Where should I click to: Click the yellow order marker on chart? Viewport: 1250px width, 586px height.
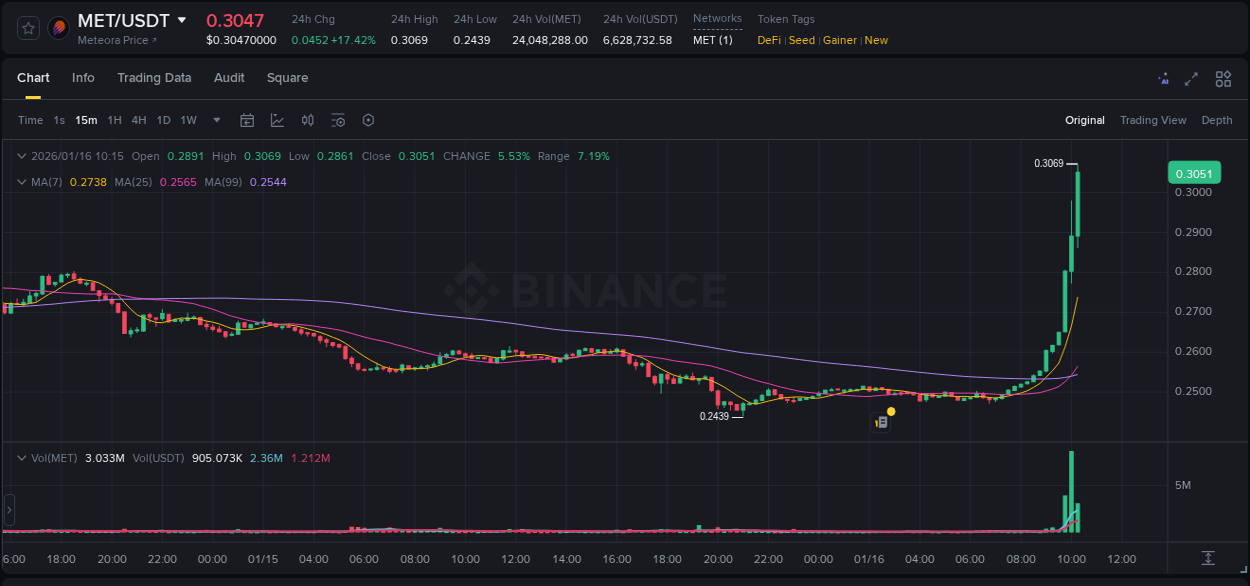pyautogui.click(x=890, y=411)
